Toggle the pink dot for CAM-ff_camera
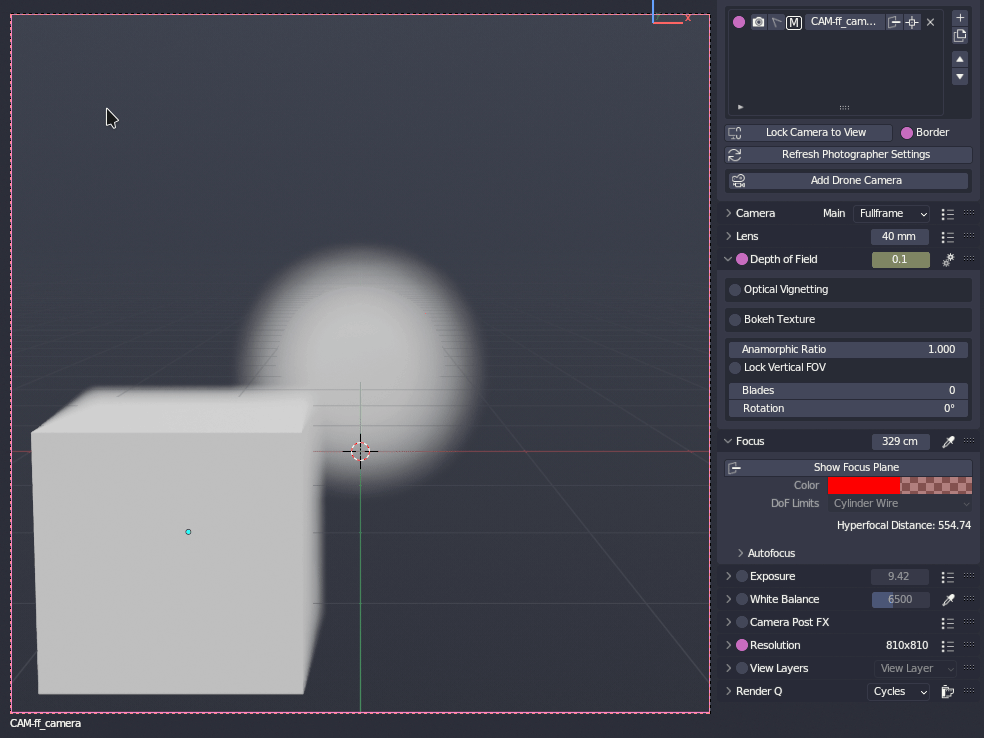 [x=739, y=22]
